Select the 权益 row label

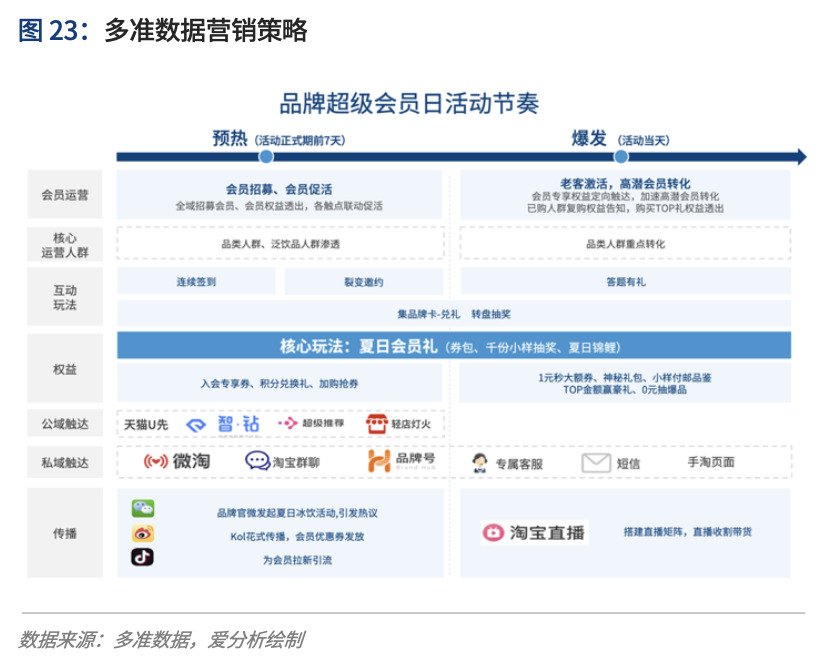point(65,370)
